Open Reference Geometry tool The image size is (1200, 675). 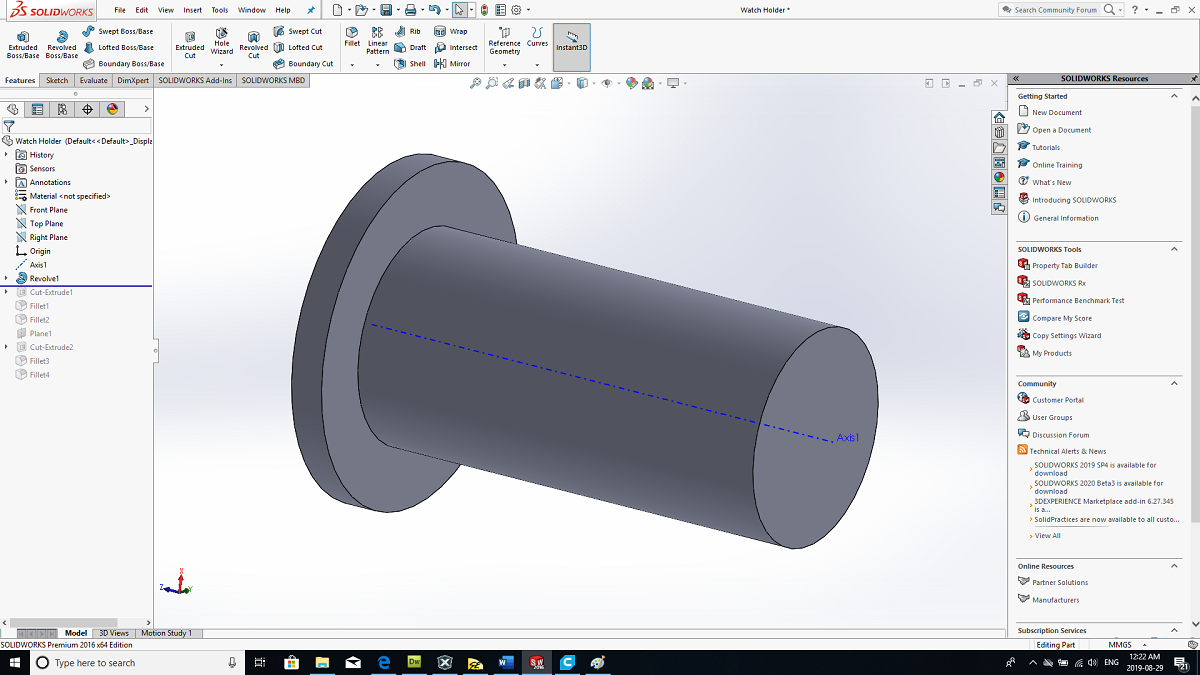(x=504, y=41)
